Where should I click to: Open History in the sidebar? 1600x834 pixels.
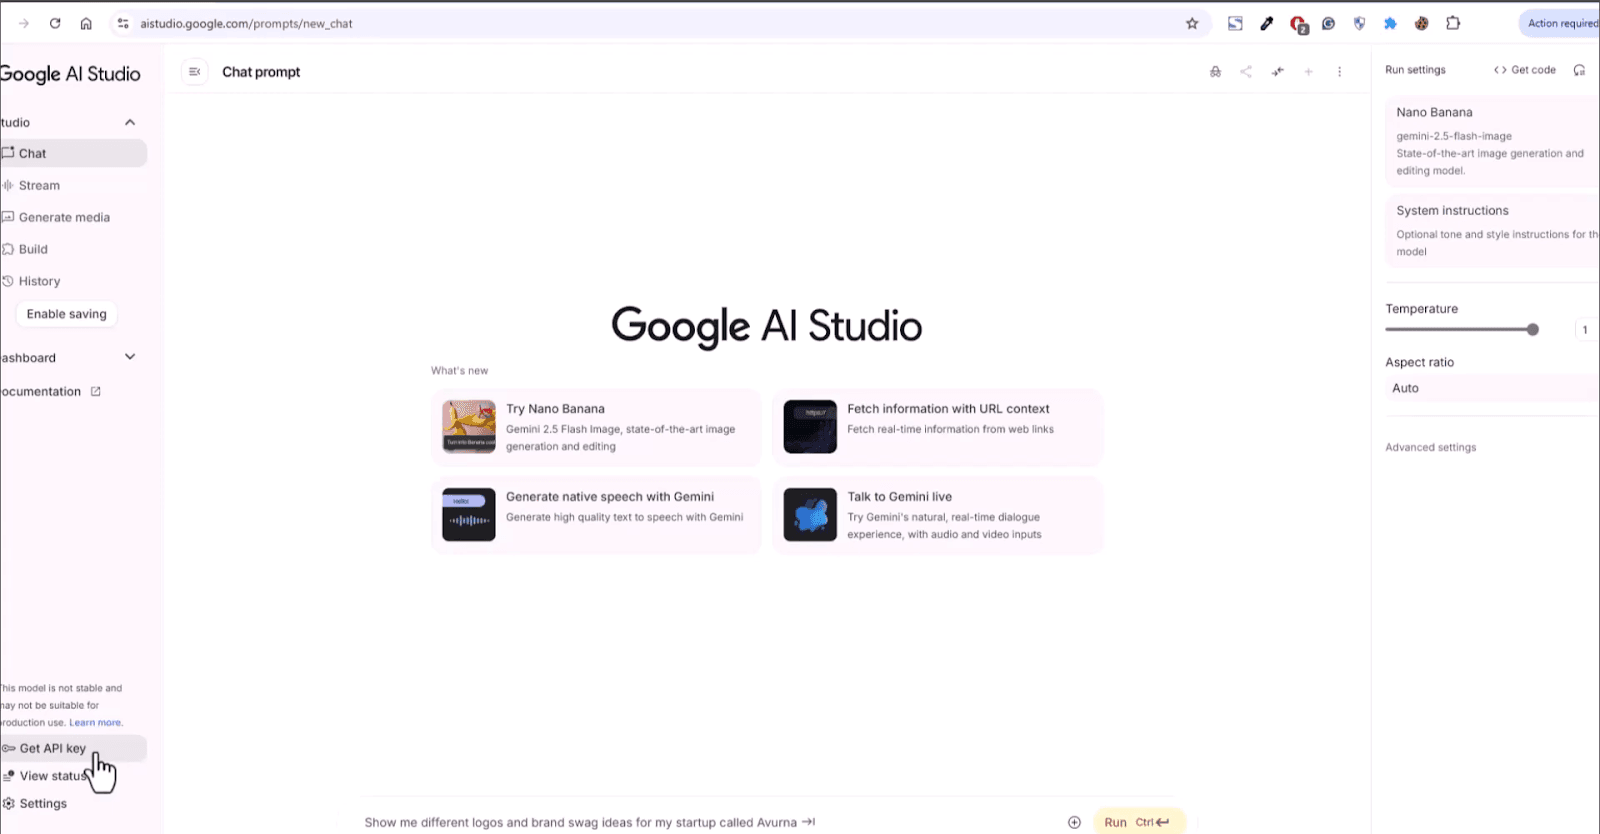click(73, 281)
